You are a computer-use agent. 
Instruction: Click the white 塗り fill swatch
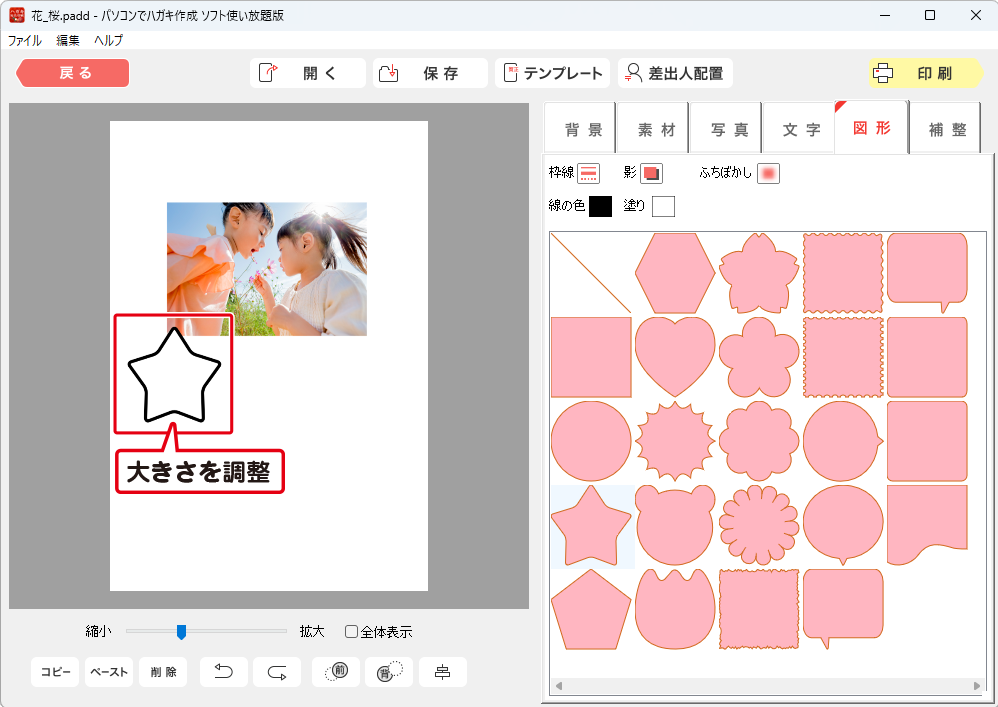[663, 206]
